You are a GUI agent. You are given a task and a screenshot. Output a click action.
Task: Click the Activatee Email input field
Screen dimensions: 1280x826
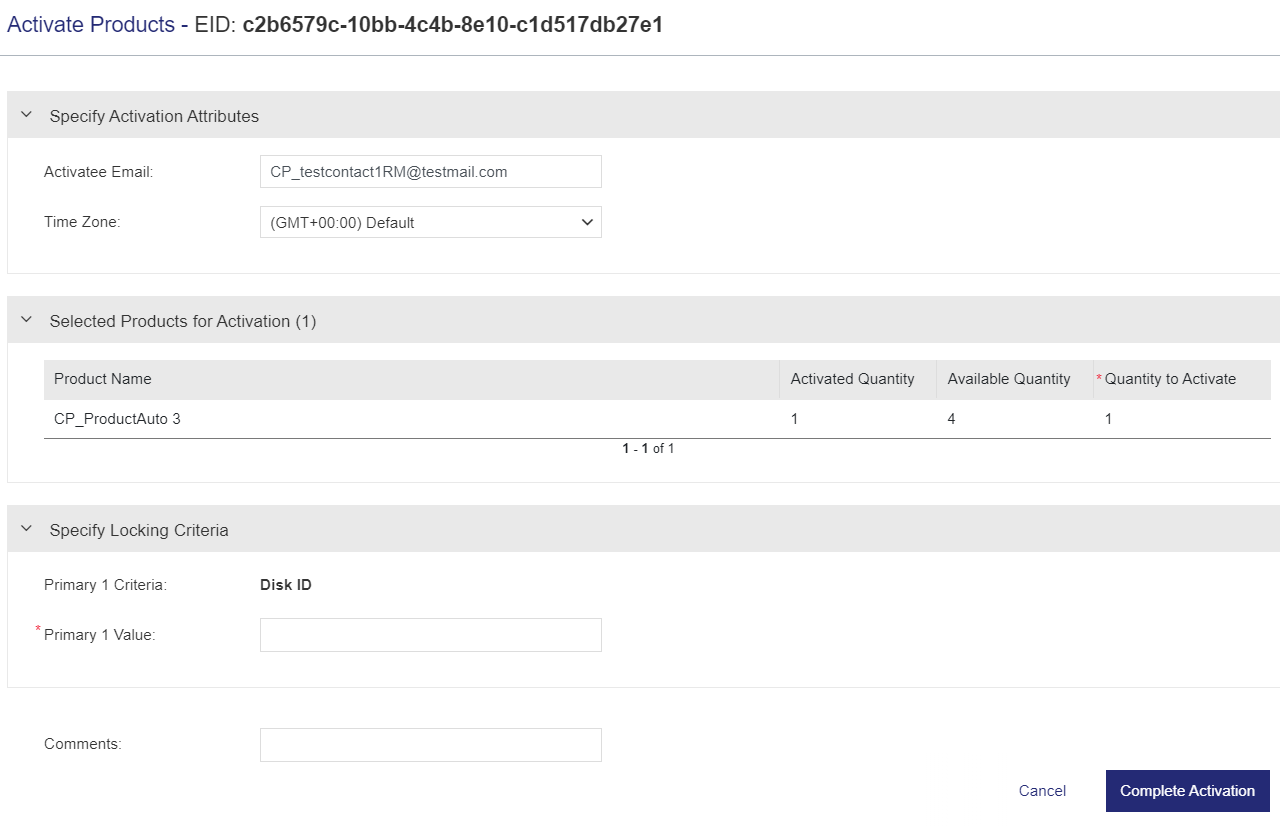431,171
